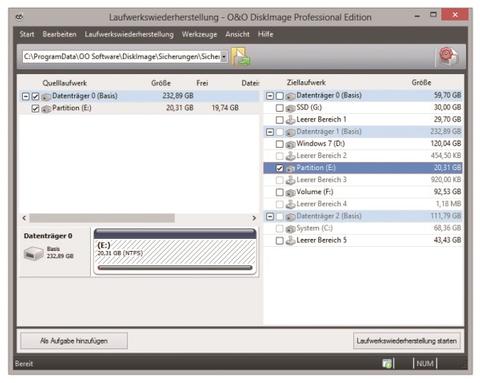
Task: Click the 120,04 GB size value
Action: (446, 144)
